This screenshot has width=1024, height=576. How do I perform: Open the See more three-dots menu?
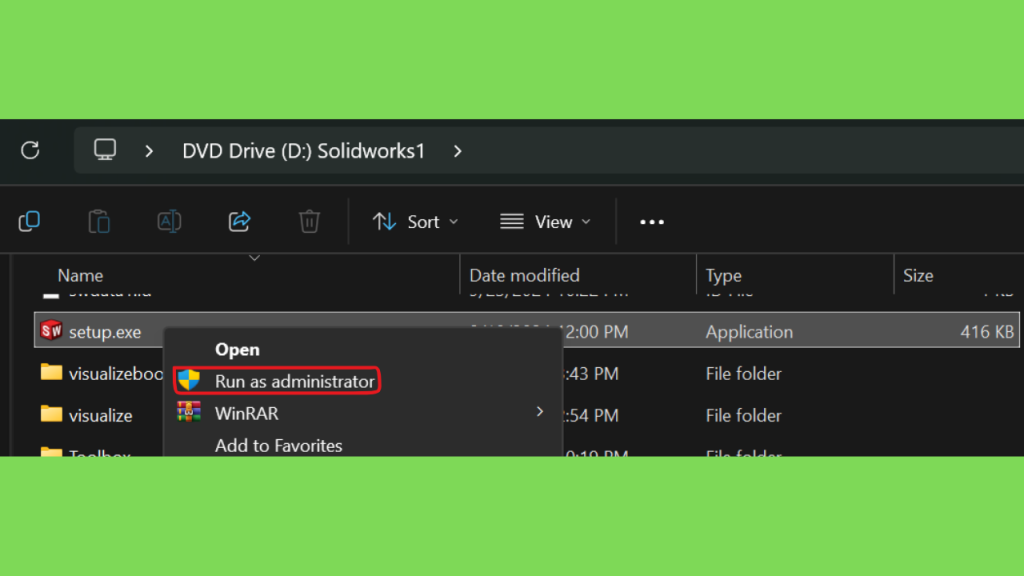652,222
